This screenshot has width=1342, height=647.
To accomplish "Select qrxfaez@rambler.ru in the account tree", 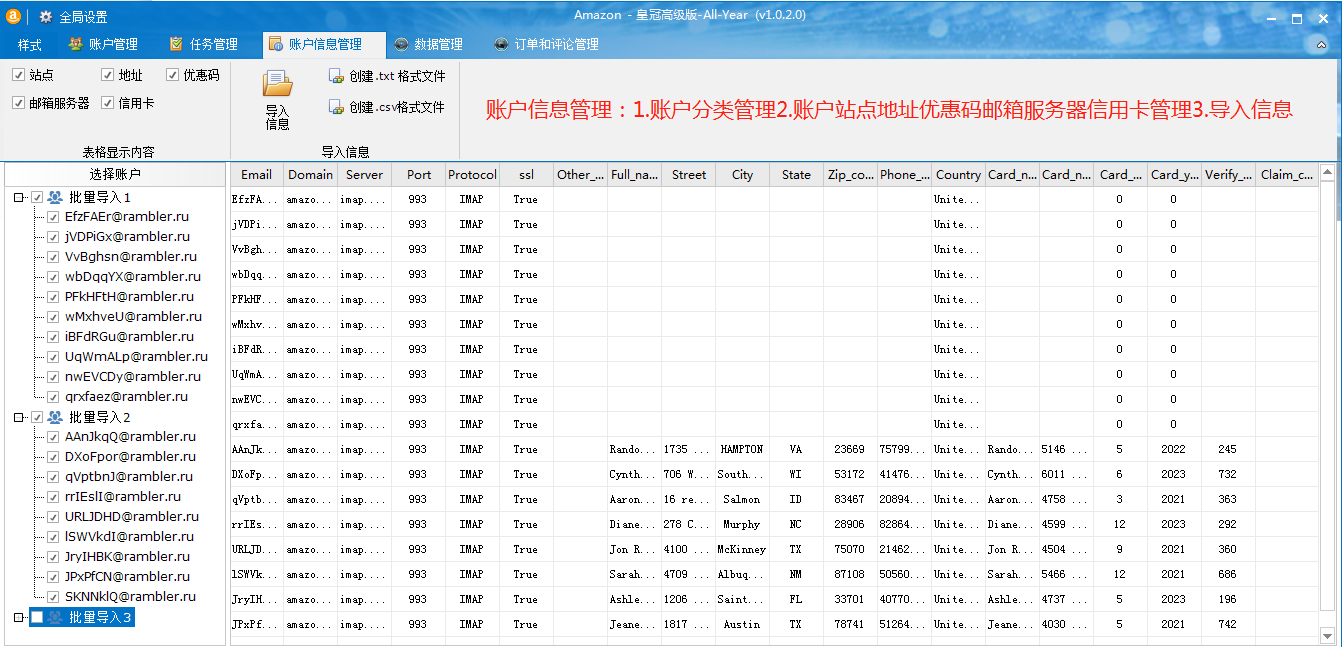I will pos(126,397).
